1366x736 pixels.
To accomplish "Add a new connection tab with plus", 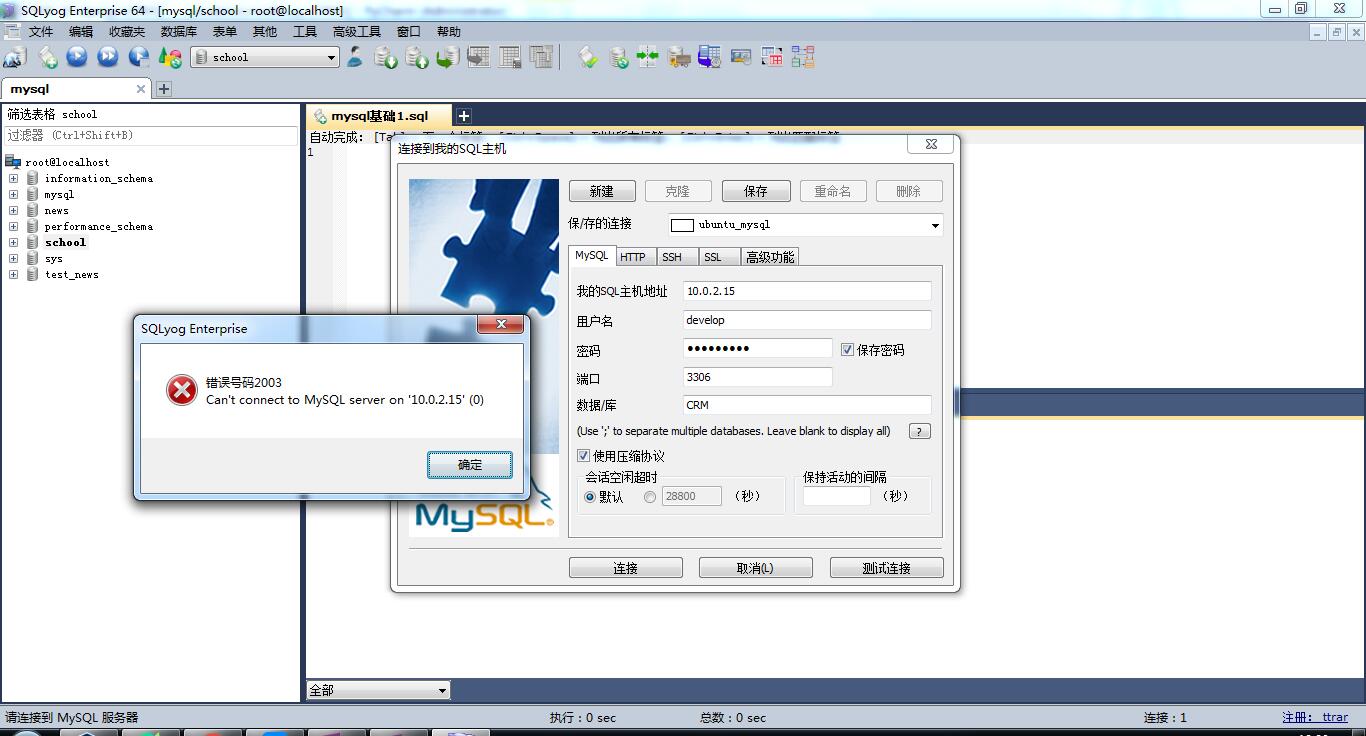I will tap(164, 89).
